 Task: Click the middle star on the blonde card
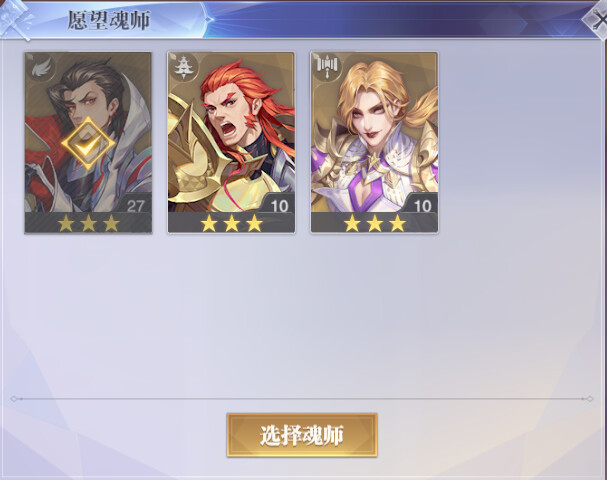(x=375, y=223)
